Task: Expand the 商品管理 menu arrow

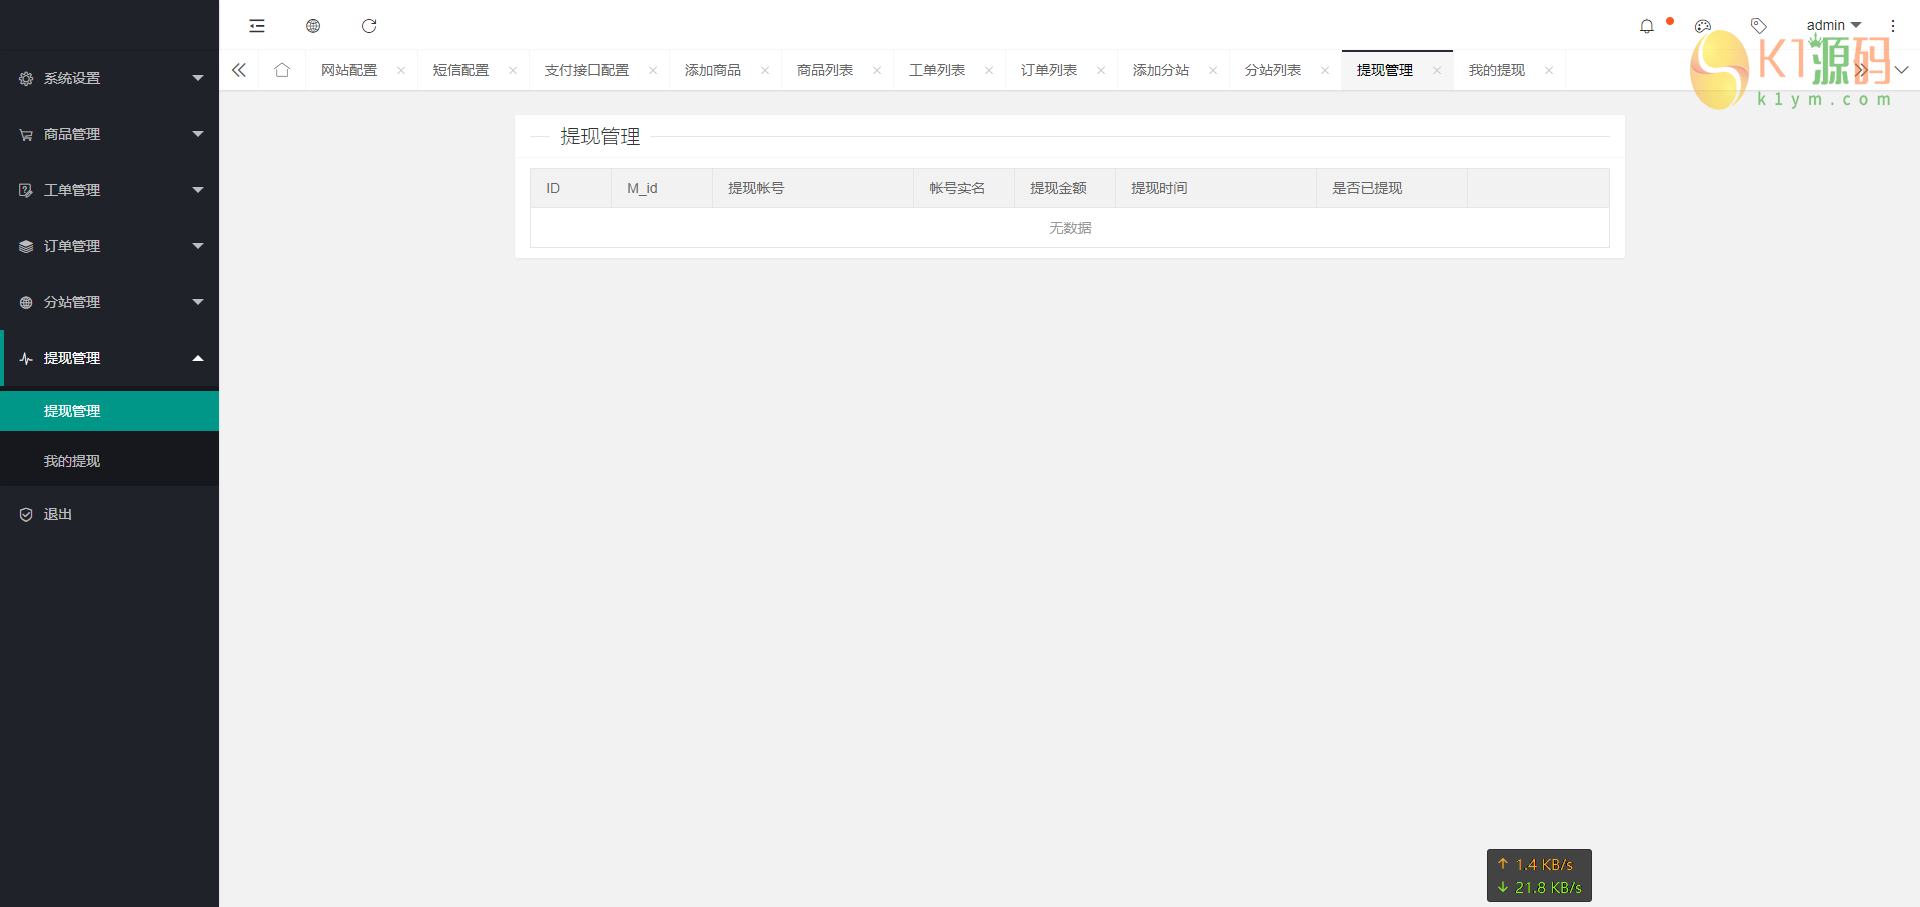Action: [198, 134]
